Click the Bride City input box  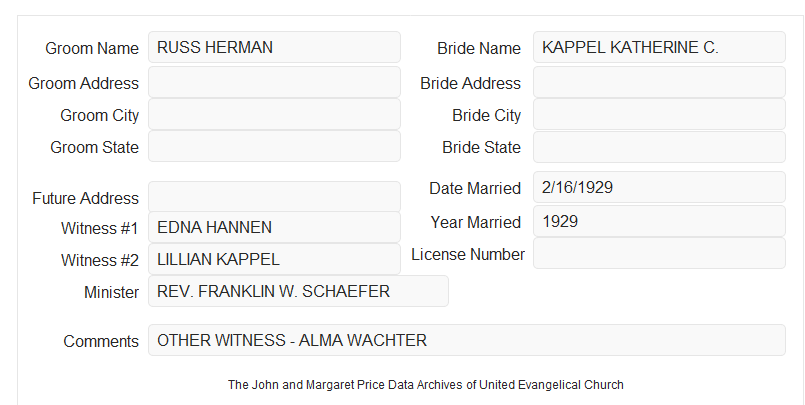click(x=659, y=114)
